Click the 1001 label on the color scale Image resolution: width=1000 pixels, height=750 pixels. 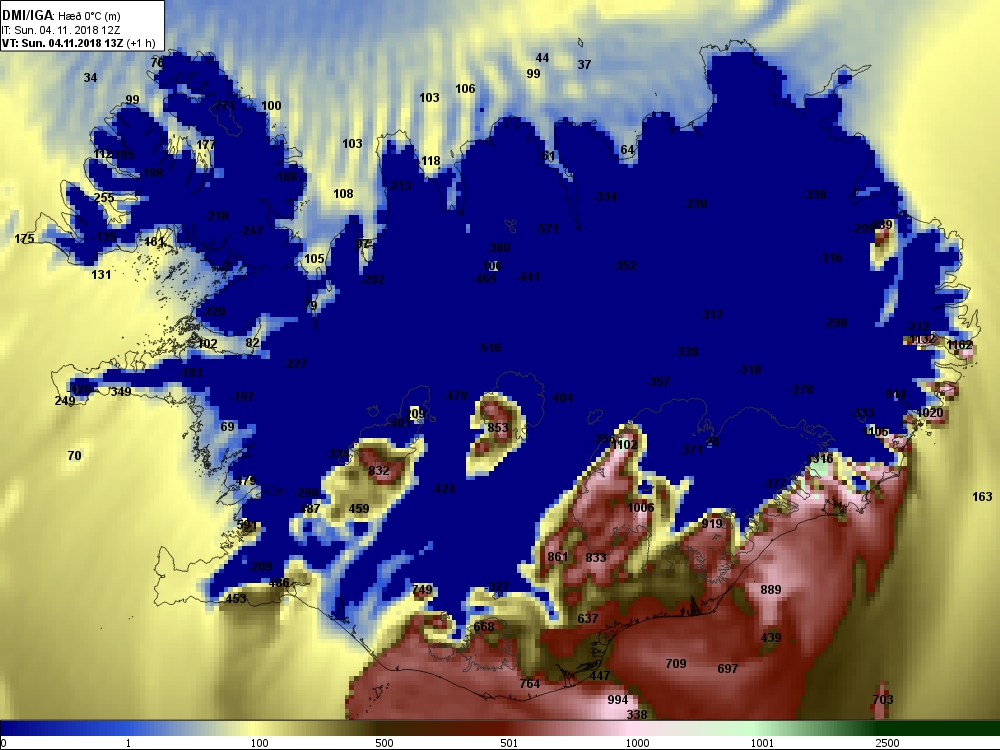pos(762,743)
